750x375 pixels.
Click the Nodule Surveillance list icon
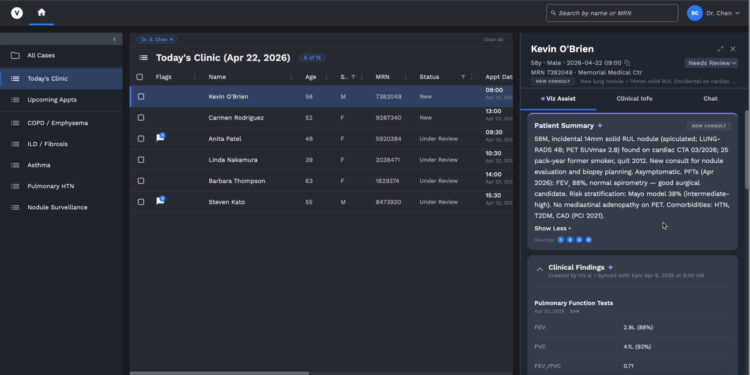click(x=15, y=207)
